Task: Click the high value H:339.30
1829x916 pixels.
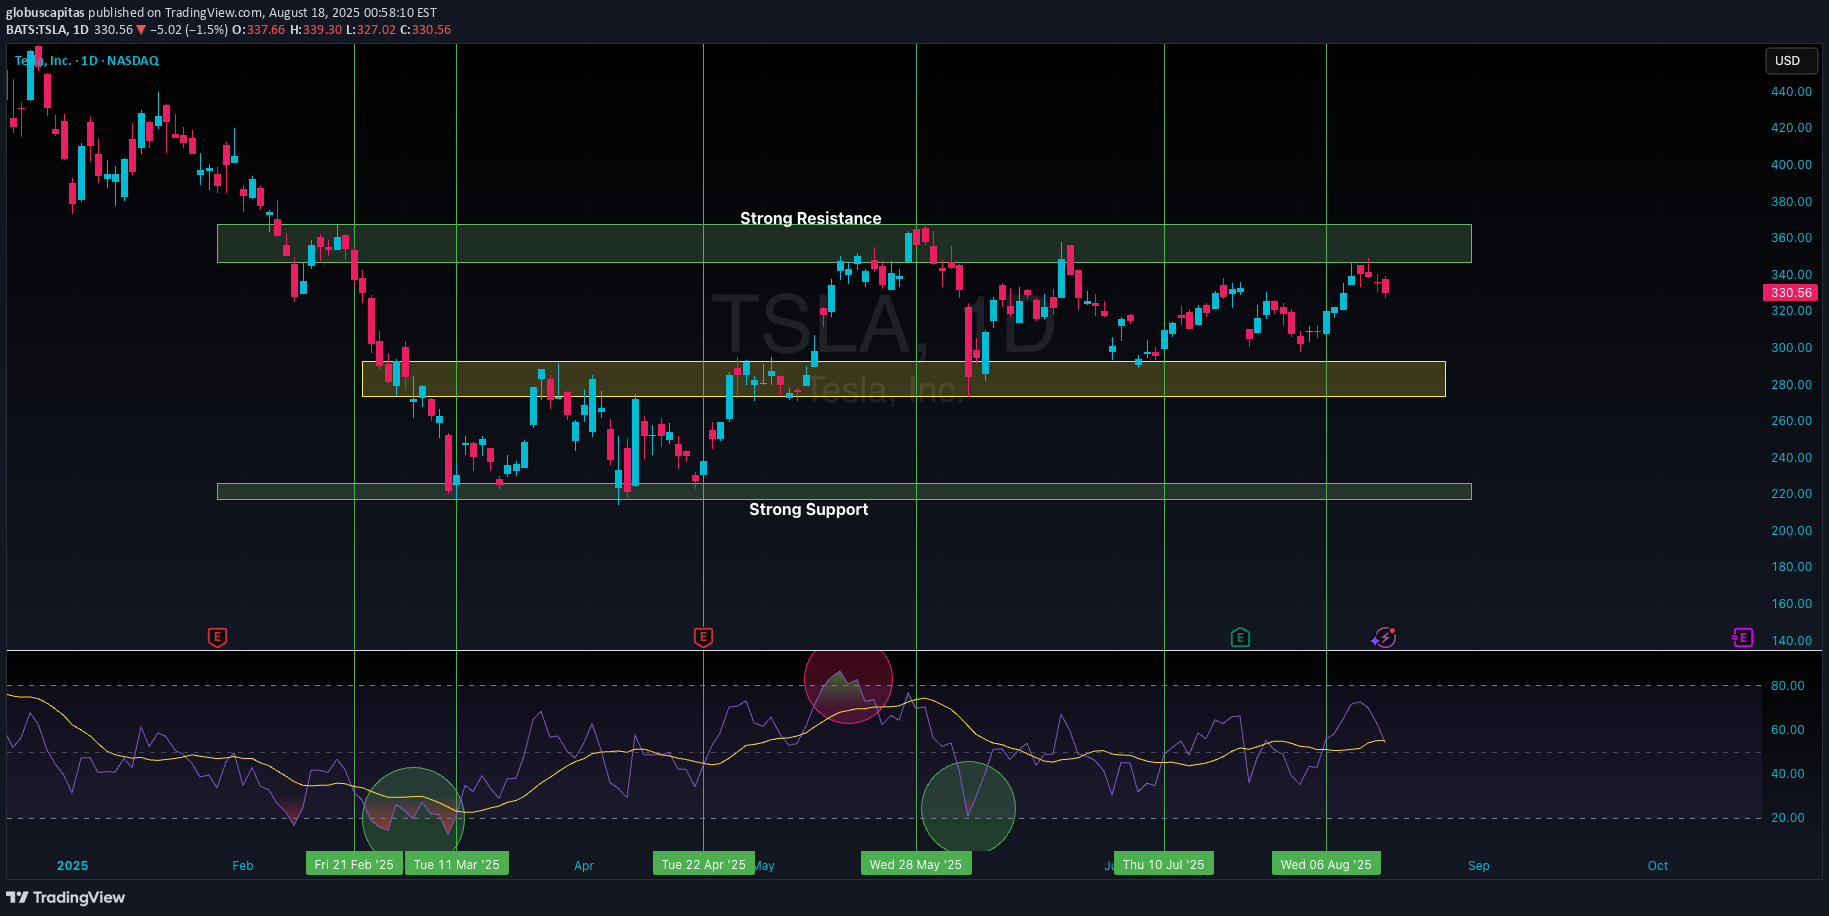Action: point(316,30)
